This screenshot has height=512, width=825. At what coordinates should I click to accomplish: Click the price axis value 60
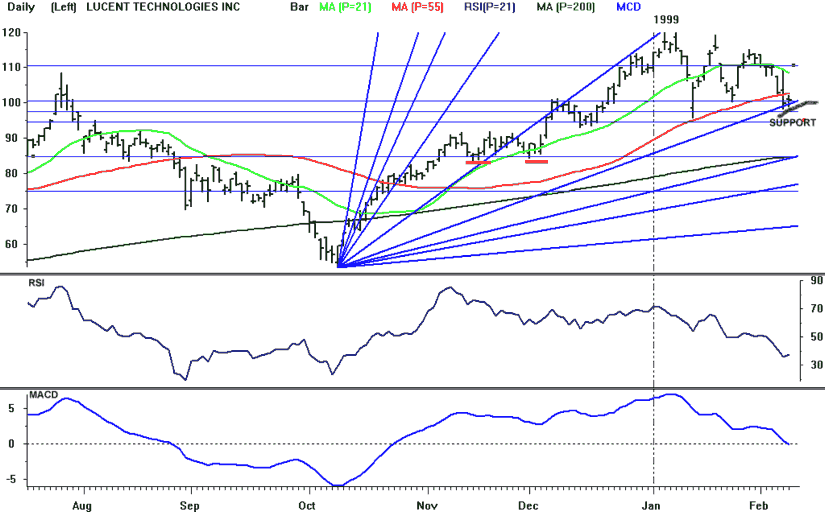[x=14, y=244]
